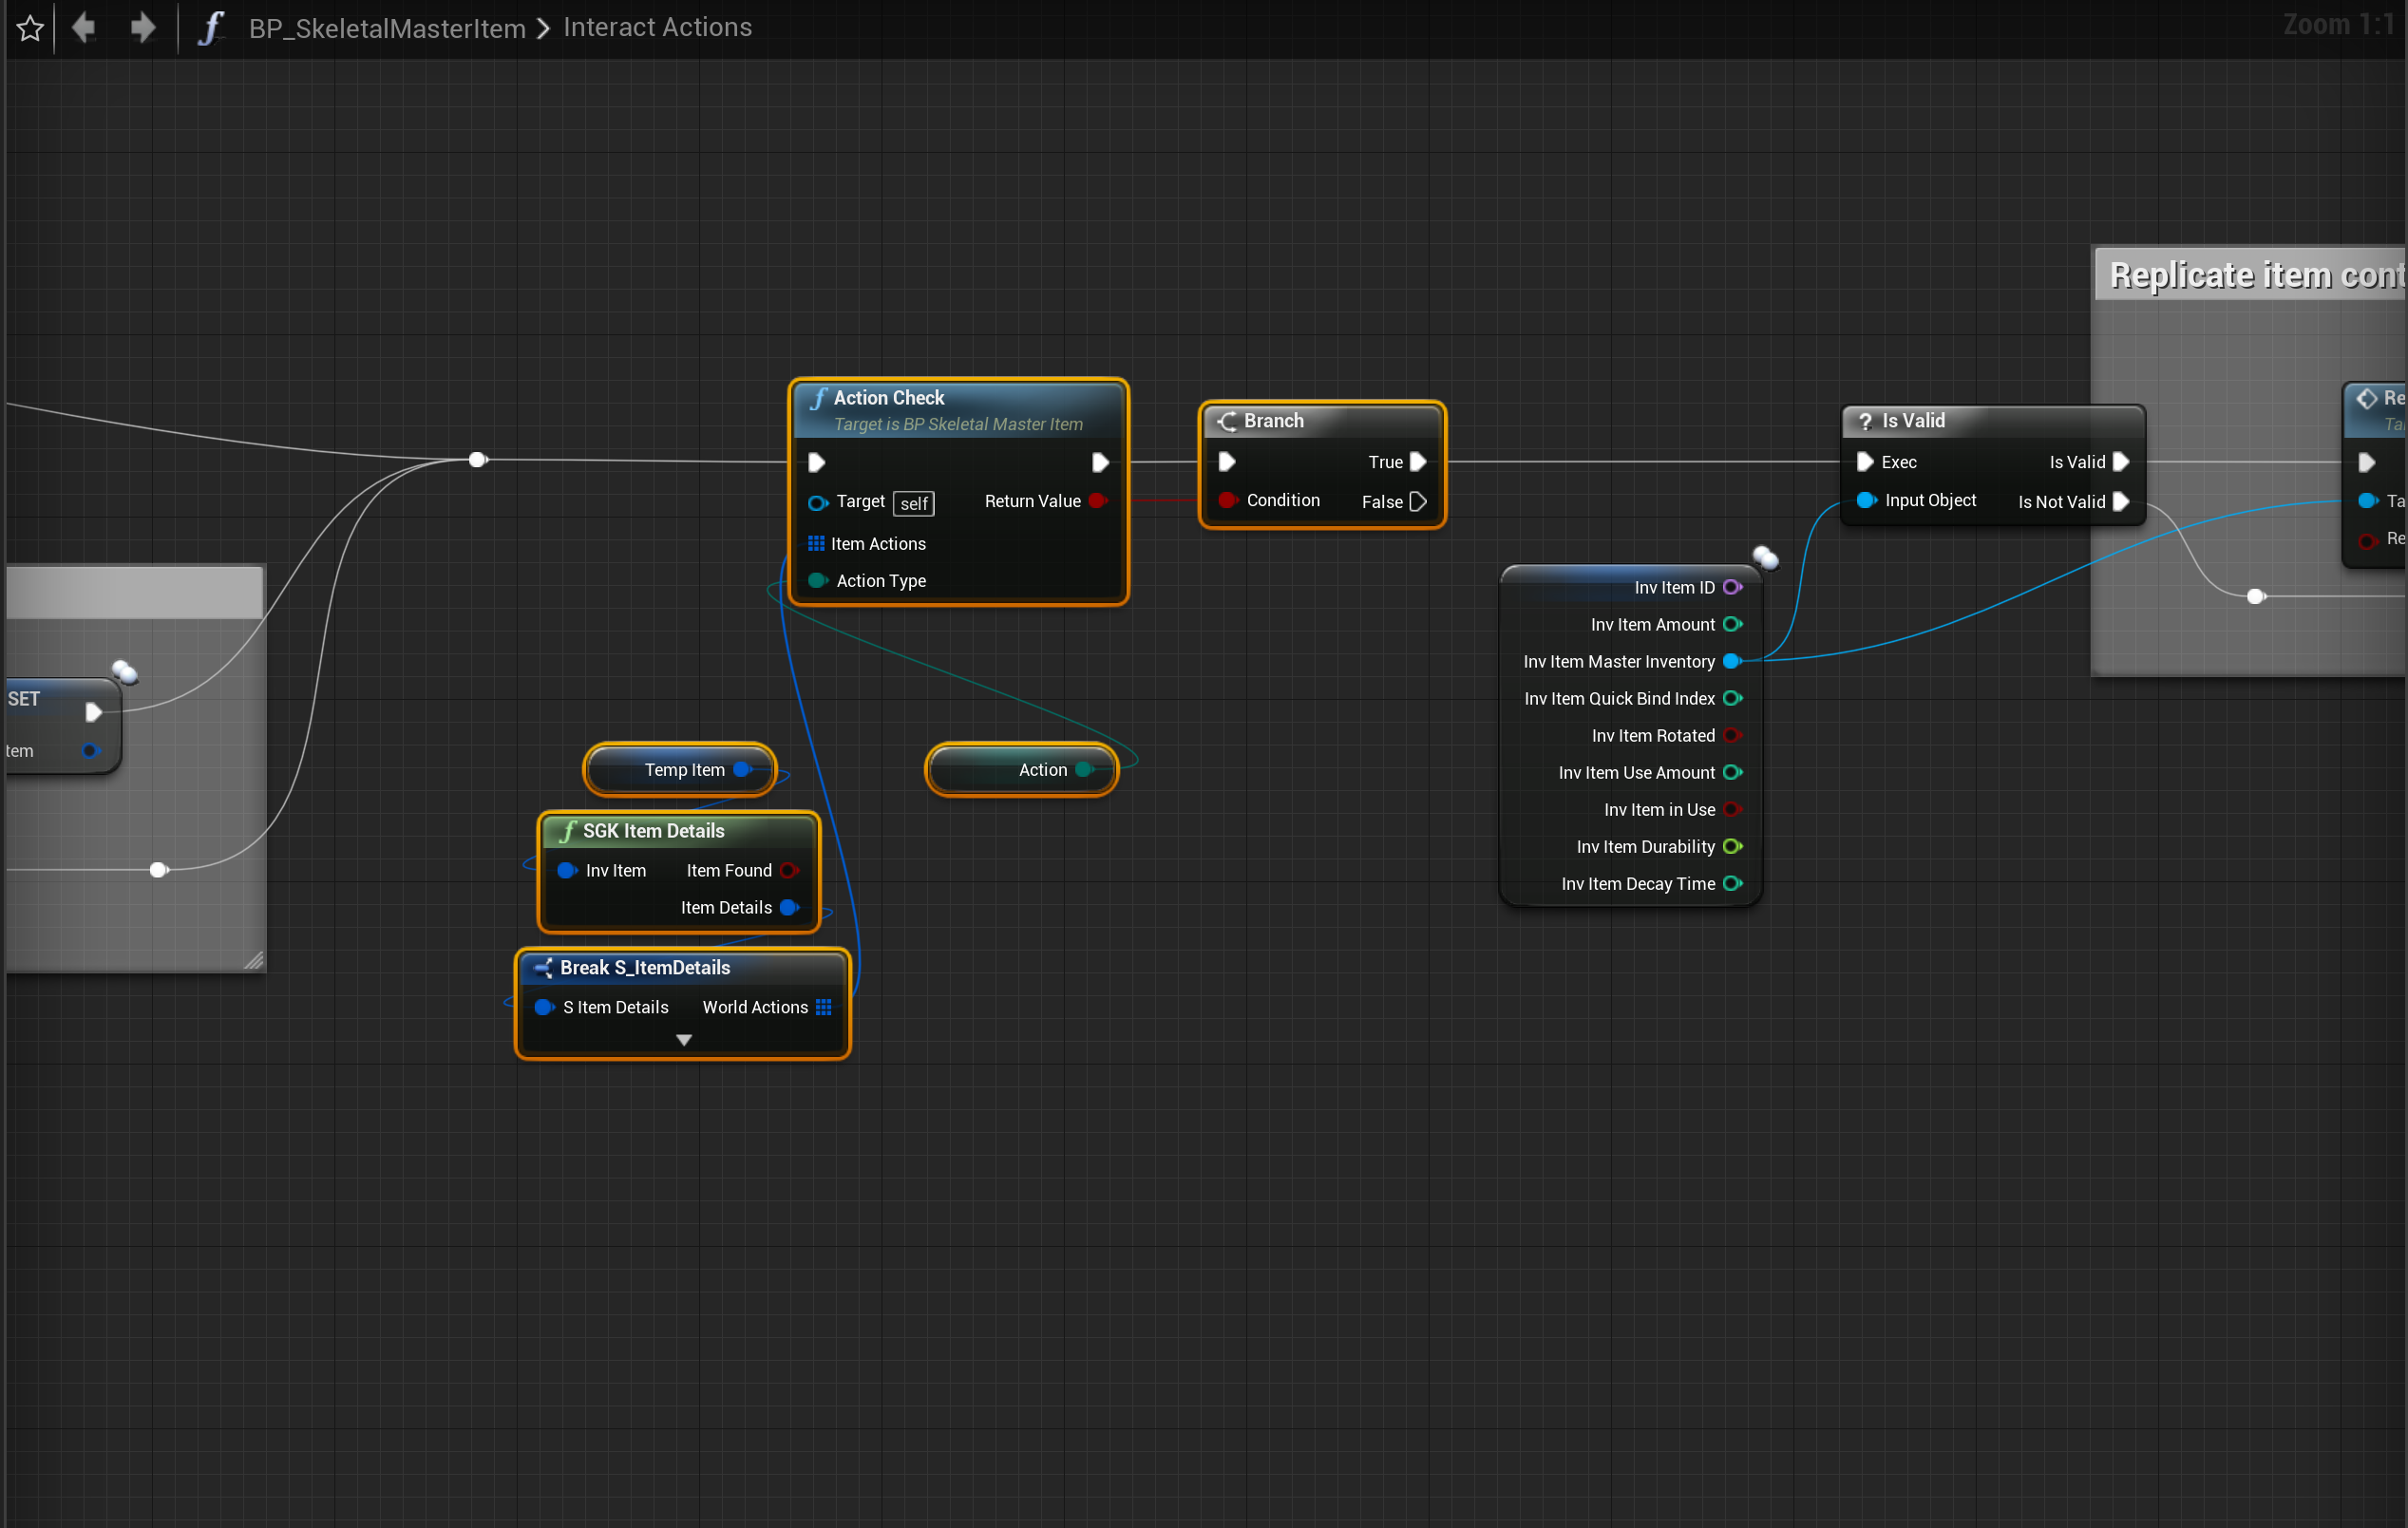Screen dimensions: 2408x1528
Task: Click the favorite star icon in the breadcrumb bar
Action: [30, 28]
